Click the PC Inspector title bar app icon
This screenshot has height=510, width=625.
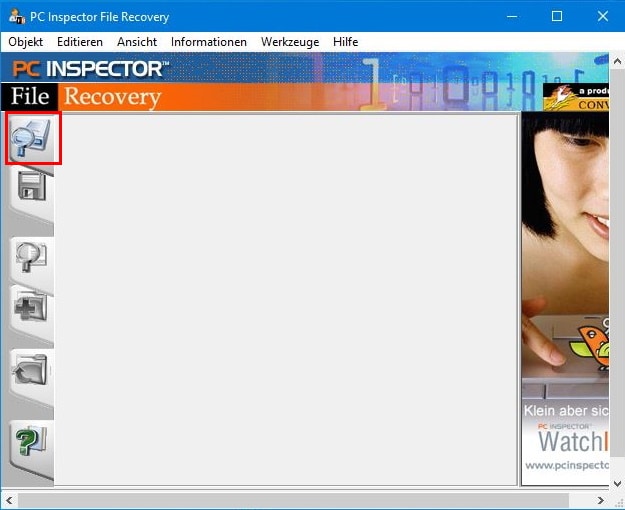16,16
